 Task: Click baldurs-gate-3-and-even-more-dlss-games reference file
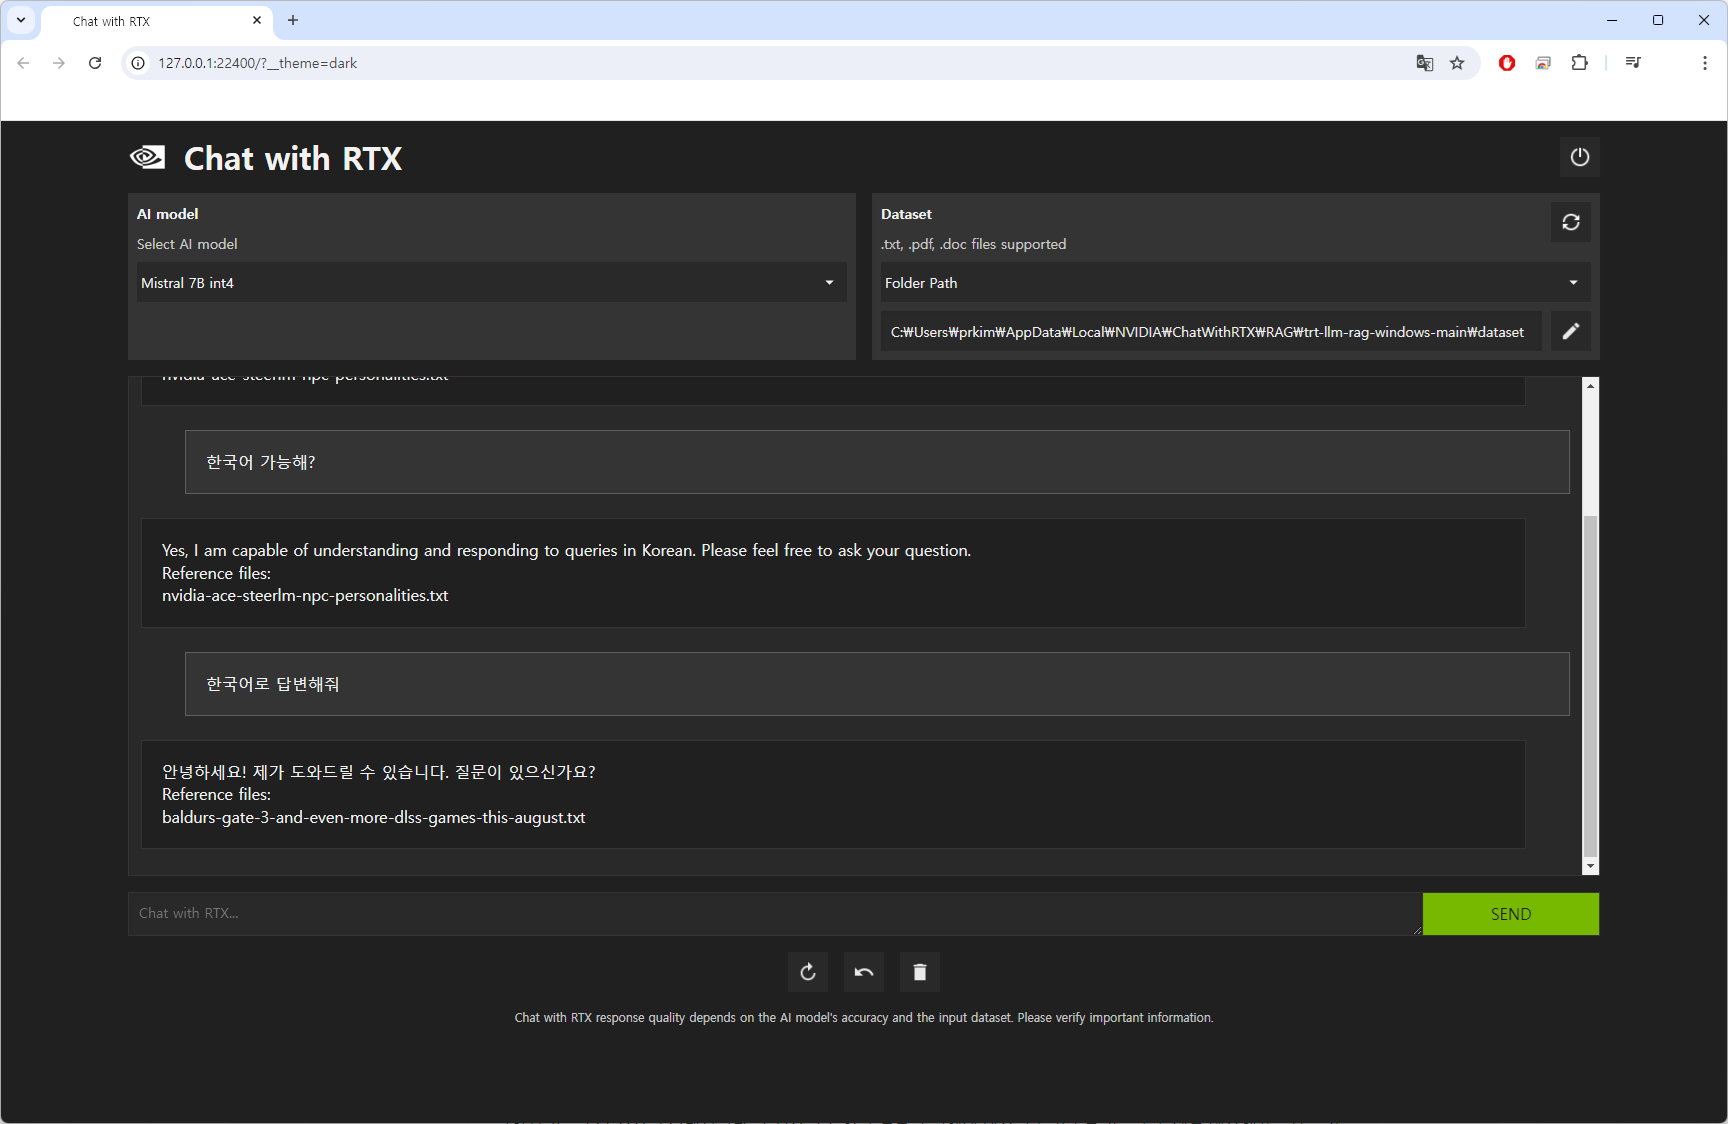(x=374, y=818)
